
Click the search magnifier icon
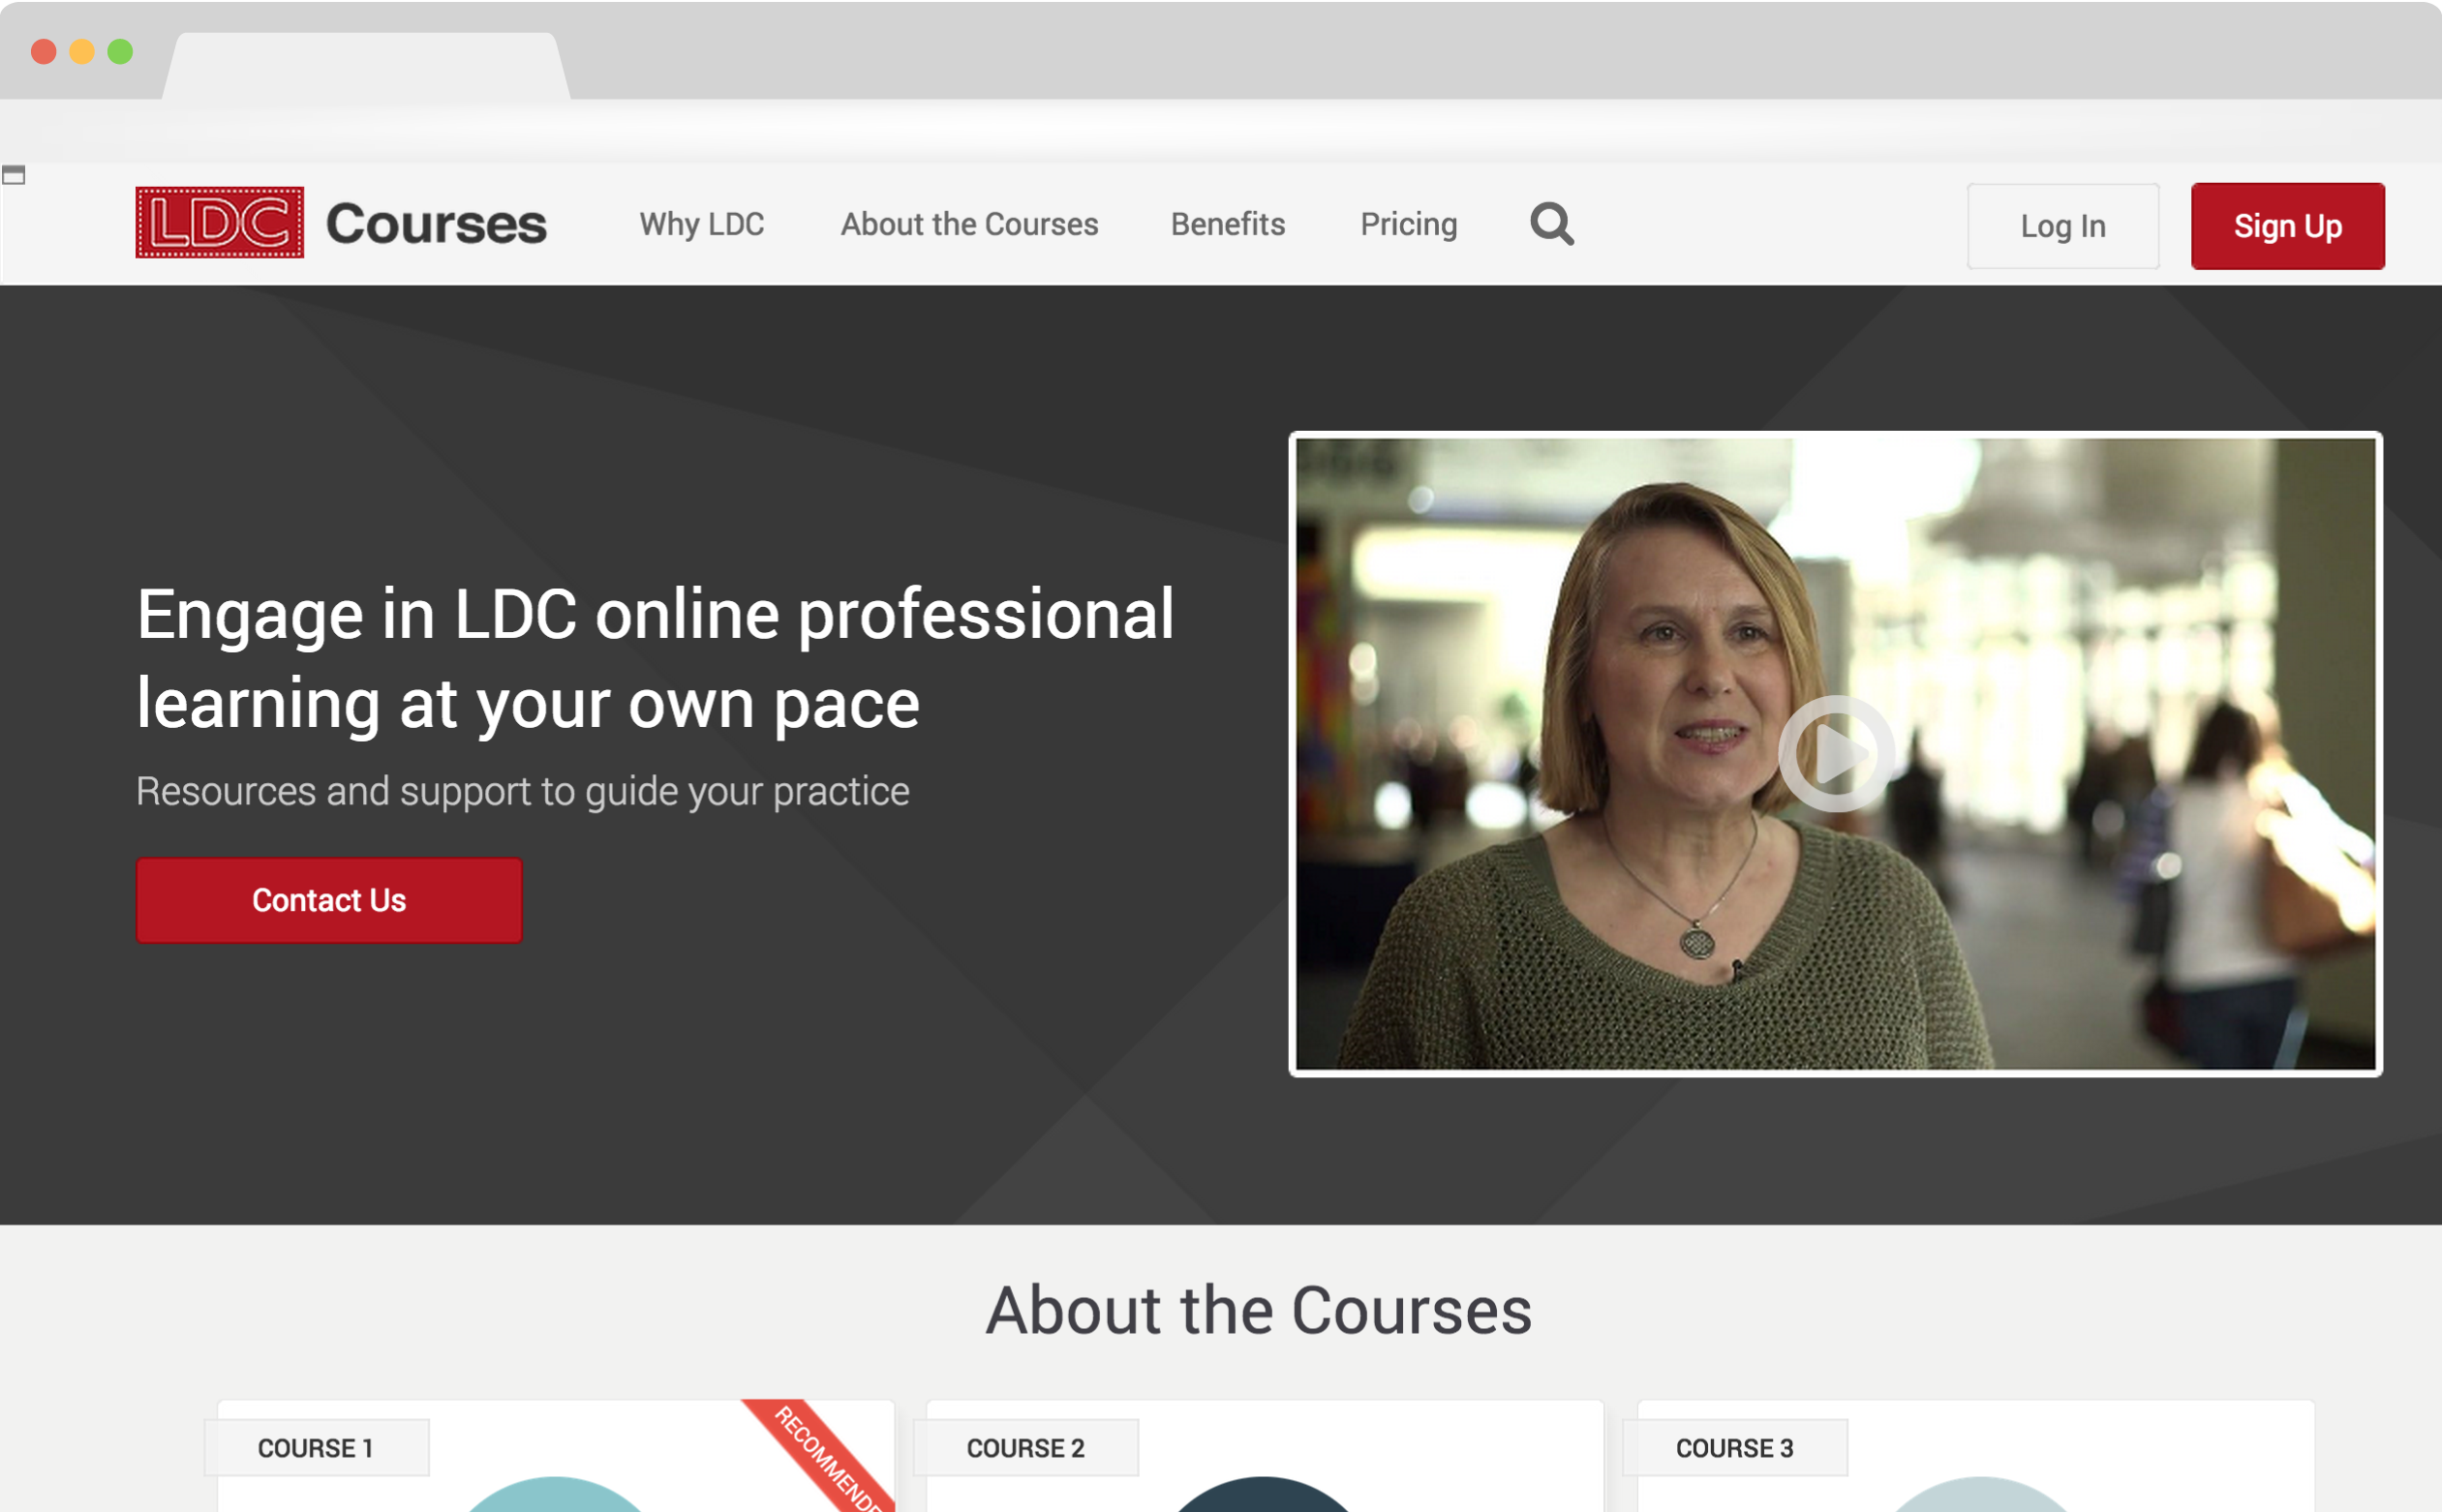pos(1551,224)
